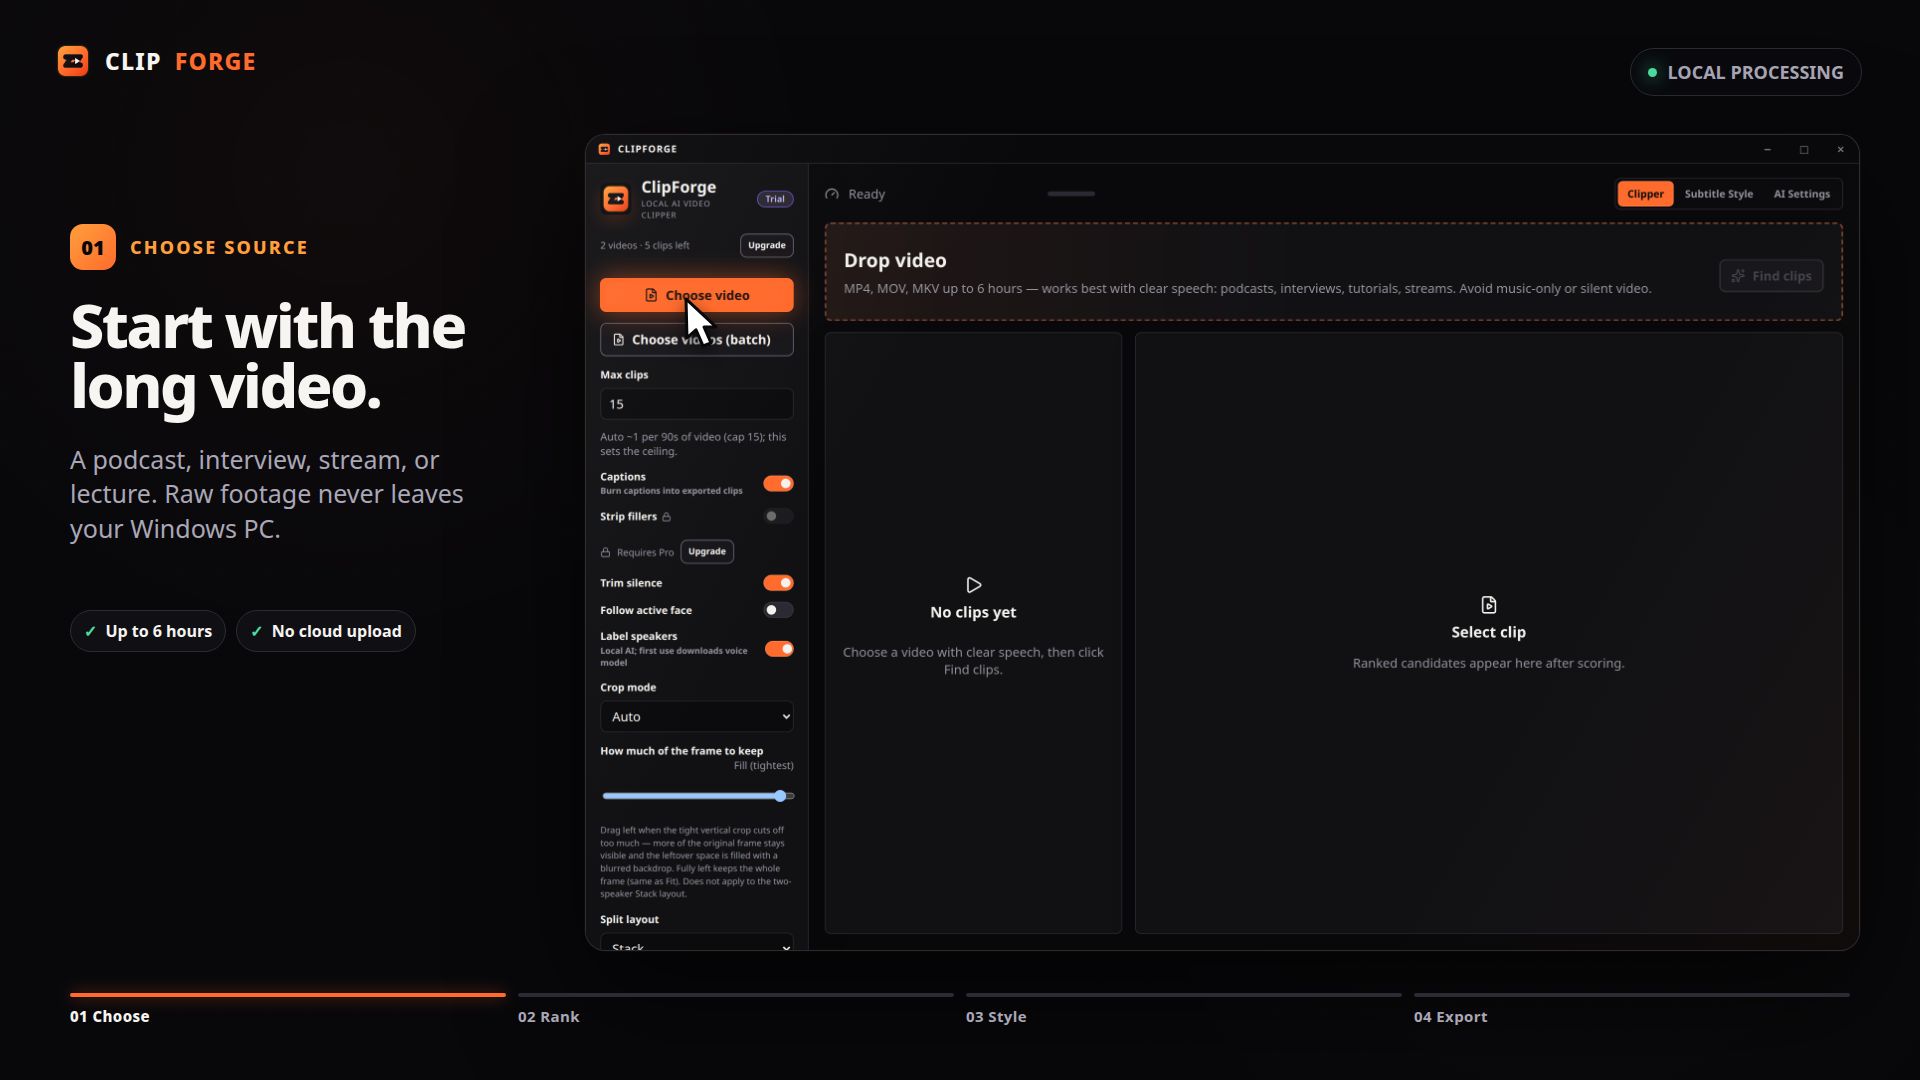
Task: Toggle the Strip fillers switch
Action: pos(778,516)
